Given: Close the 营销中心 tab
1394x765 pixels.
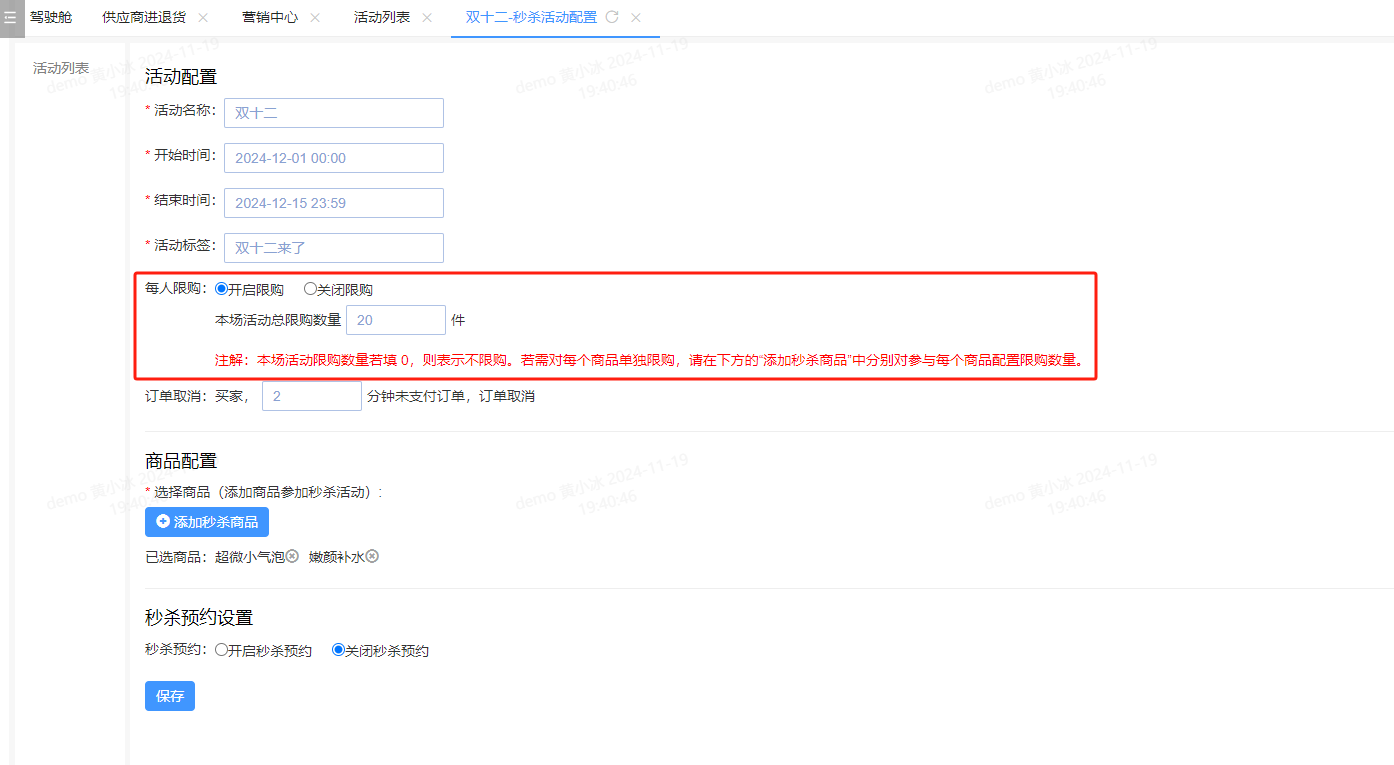Looking at the screenshot, I should [x=315, y=18].
